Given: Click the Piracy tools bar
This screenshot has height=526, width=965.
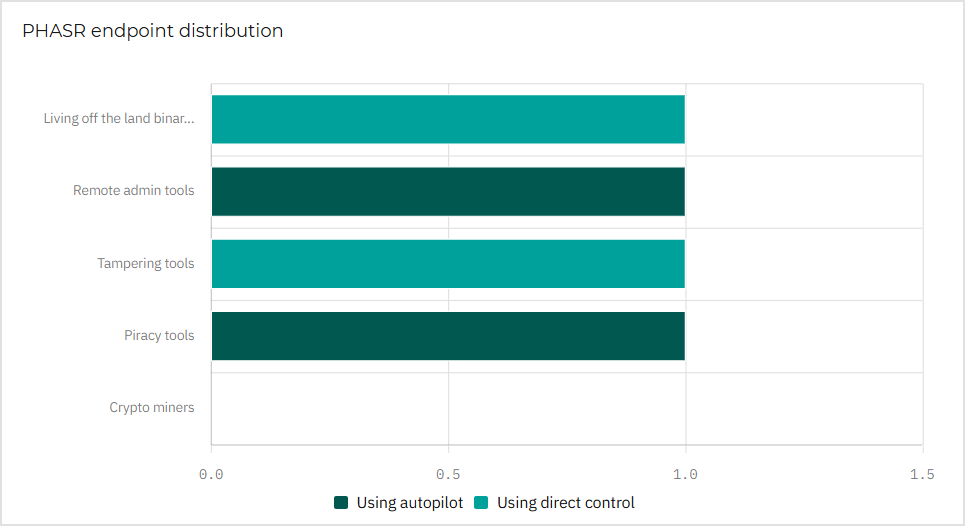Looking at the screenshot, I should click(x=448, y=336).
